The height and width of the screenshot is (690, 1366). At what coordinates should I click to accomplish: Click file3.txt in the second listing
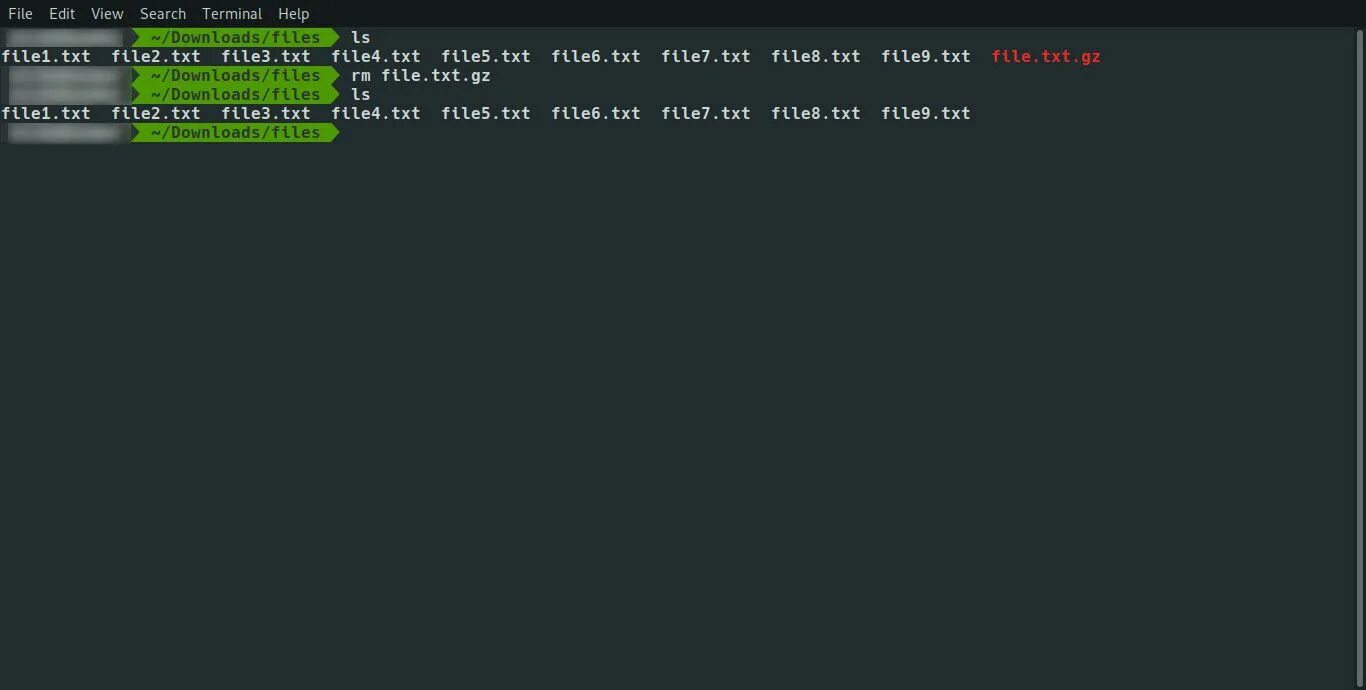tap(266, 113)
